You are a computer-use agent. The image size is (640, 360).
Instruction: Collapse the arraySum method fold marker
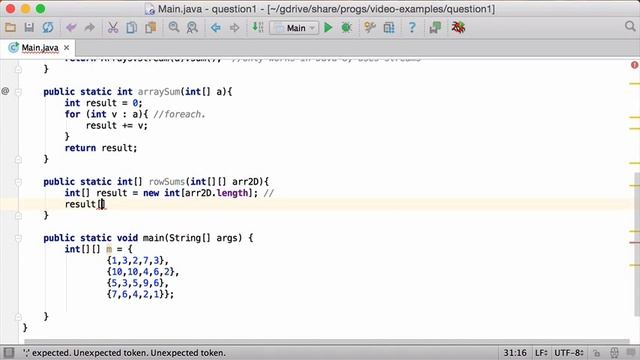(x=18, y=92)
